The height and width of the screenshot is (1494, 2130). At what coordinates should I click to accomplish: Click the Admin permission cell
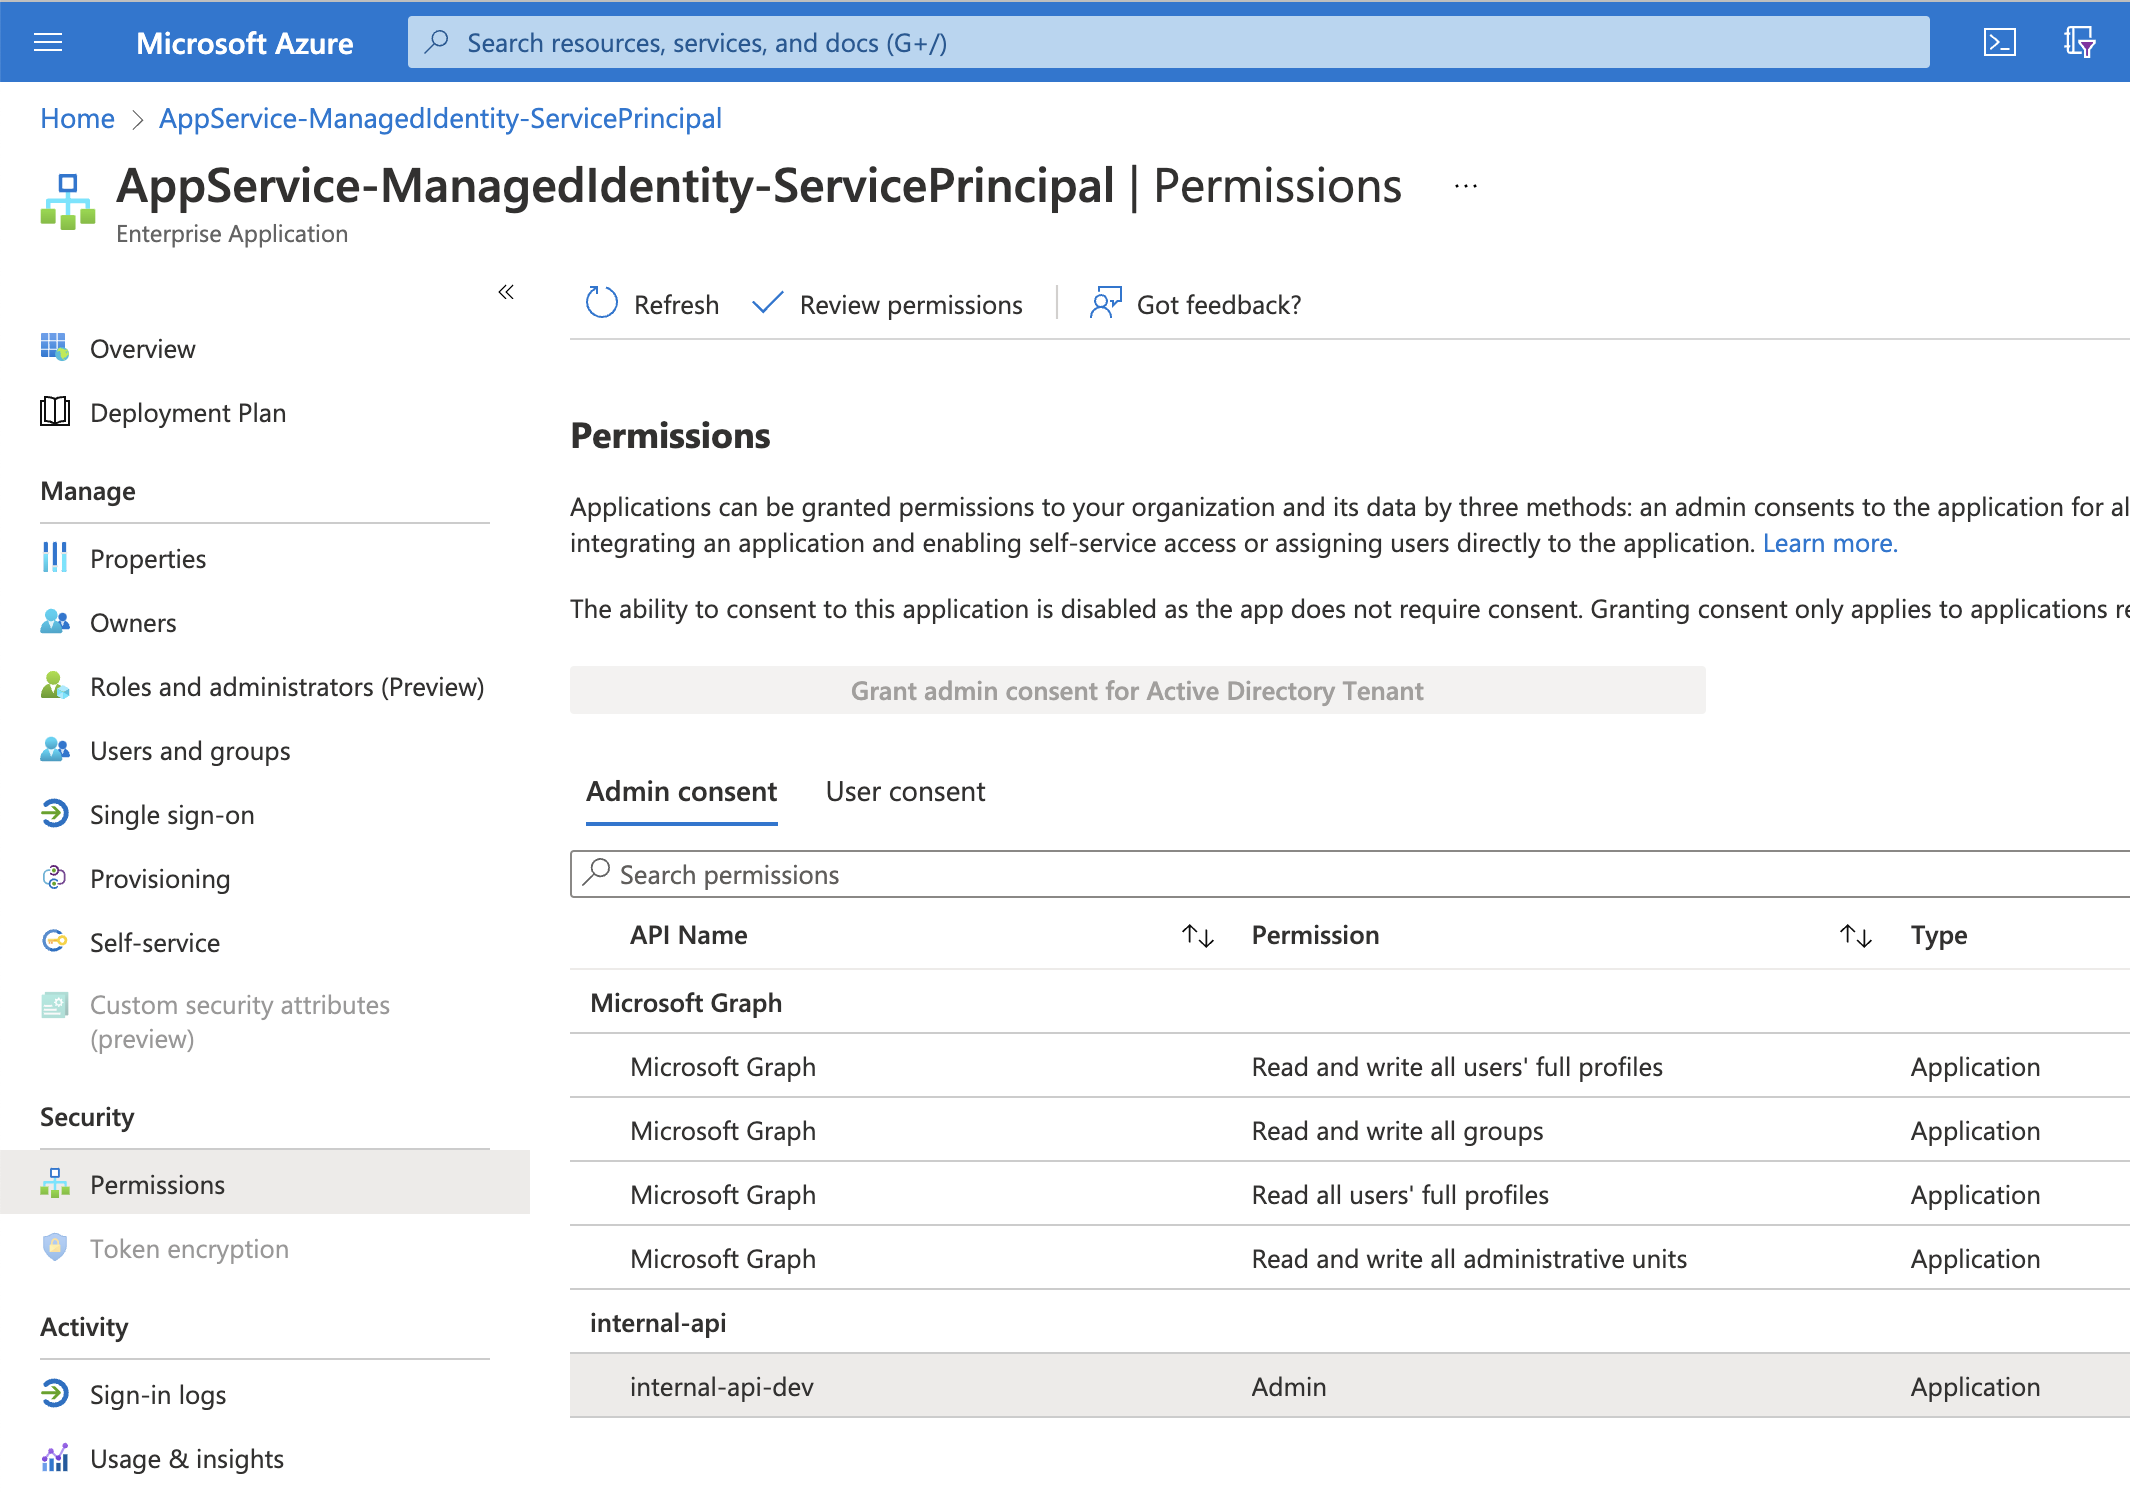click(x=1289, y=1387)
